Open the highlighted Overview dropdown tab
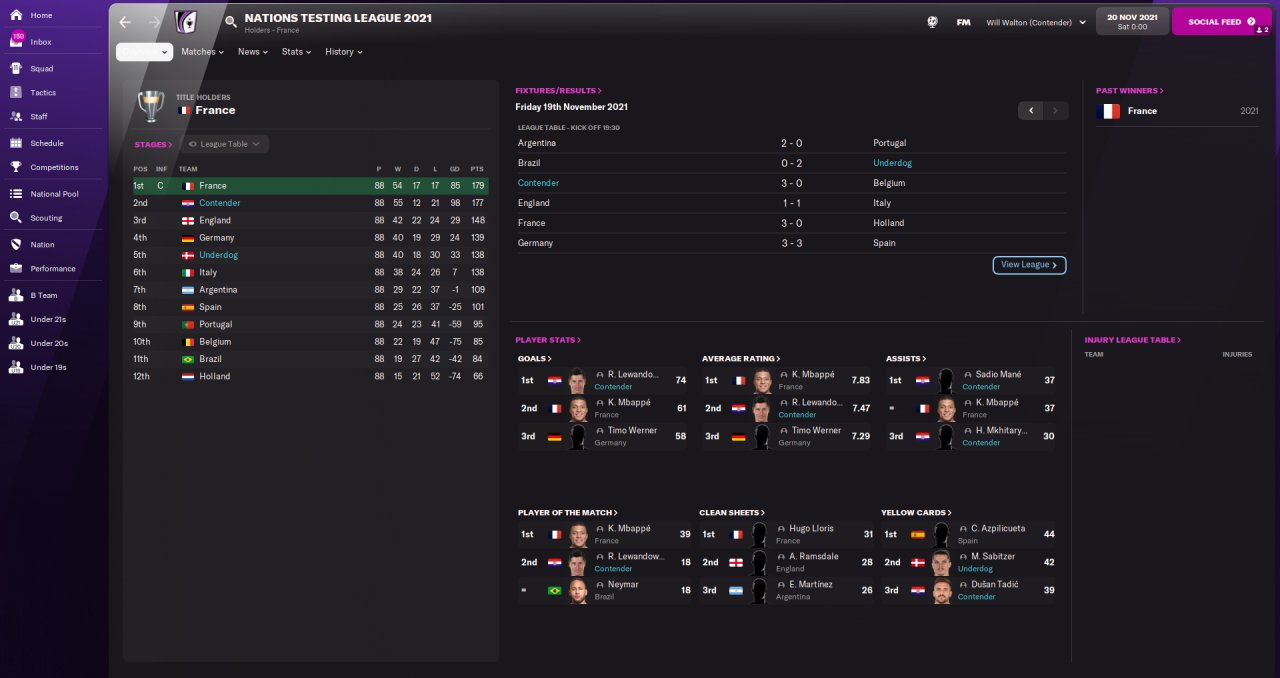 pyautogui.click(x=145, y=52)
